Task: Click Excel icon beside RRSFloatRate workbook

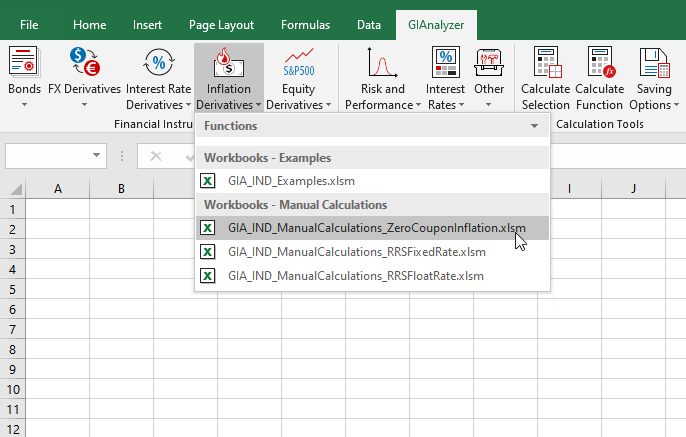Action: click(x=208, y=276)
